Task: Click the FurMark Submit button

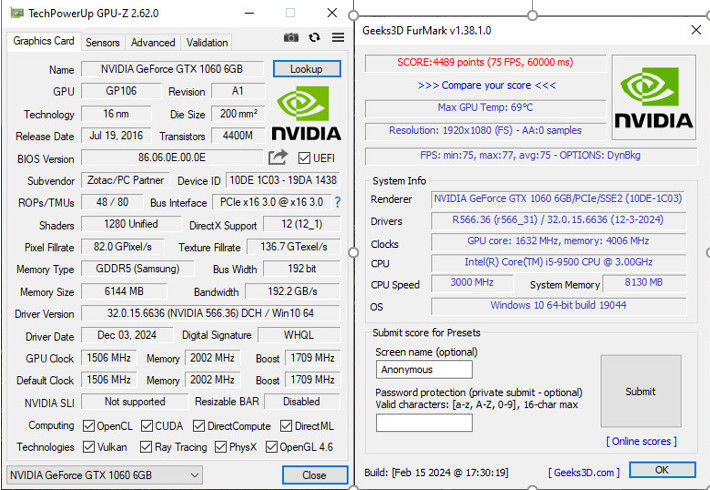Action: coord(641,391)
